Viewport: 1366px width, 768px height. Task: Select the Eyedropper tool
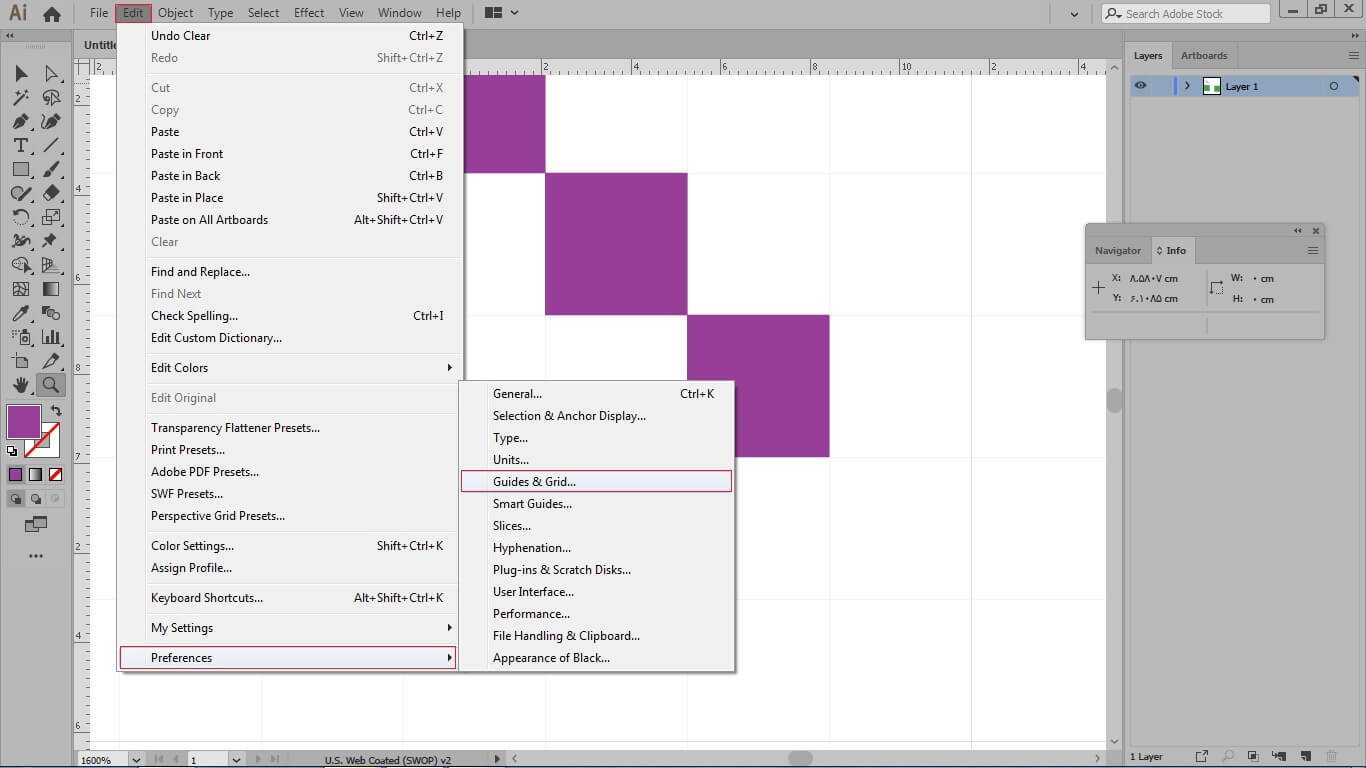[20, 313]
